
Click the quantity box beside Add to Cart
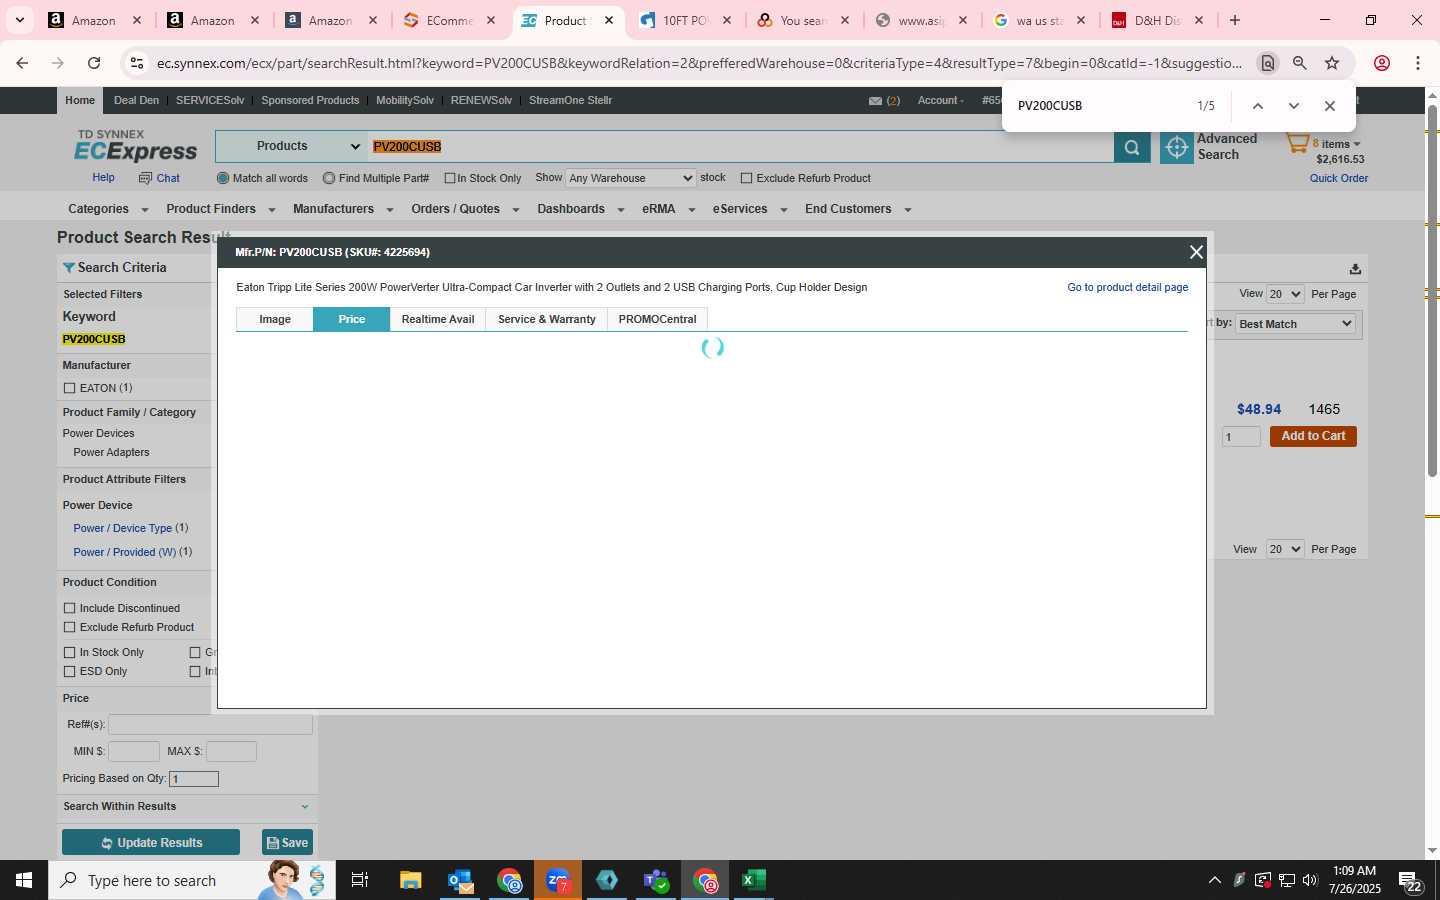[x=1241, y=437]
